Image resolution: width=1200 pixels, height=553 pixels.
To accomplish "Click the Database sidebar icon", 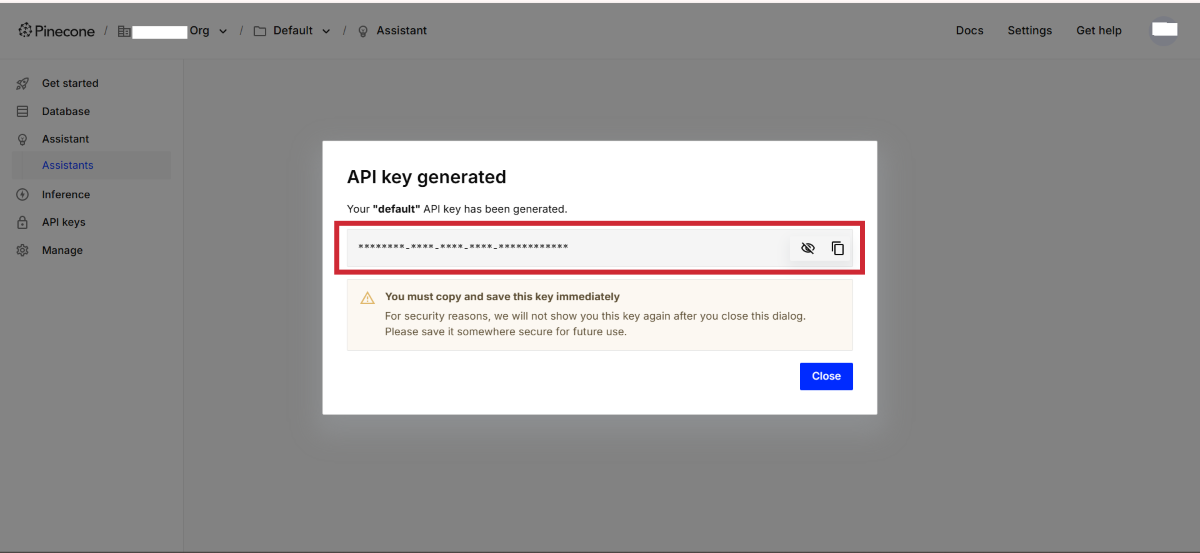I will click(x=22, y=112).
